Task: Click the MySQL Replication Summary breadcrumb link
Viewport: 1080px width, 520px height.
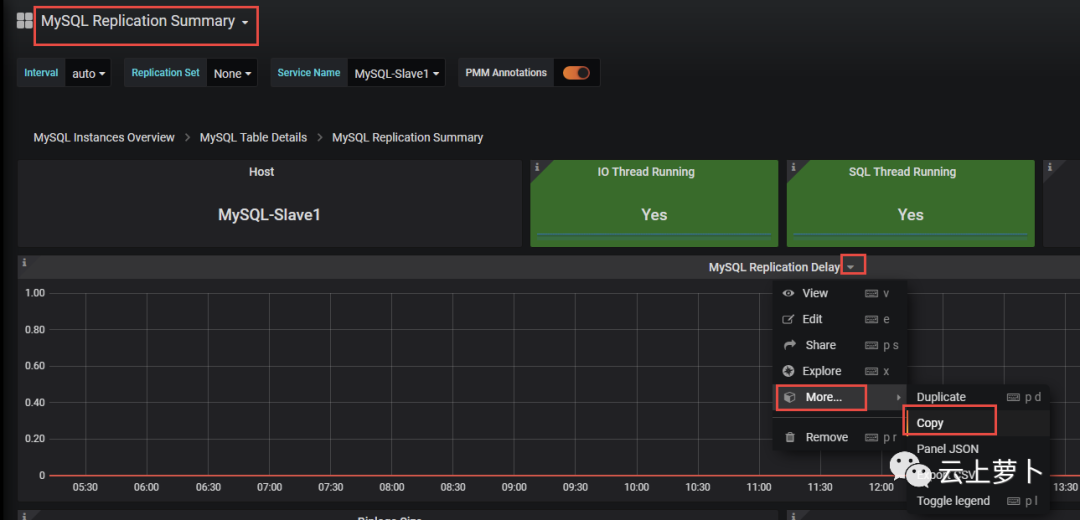Action: tap(408, 137)
